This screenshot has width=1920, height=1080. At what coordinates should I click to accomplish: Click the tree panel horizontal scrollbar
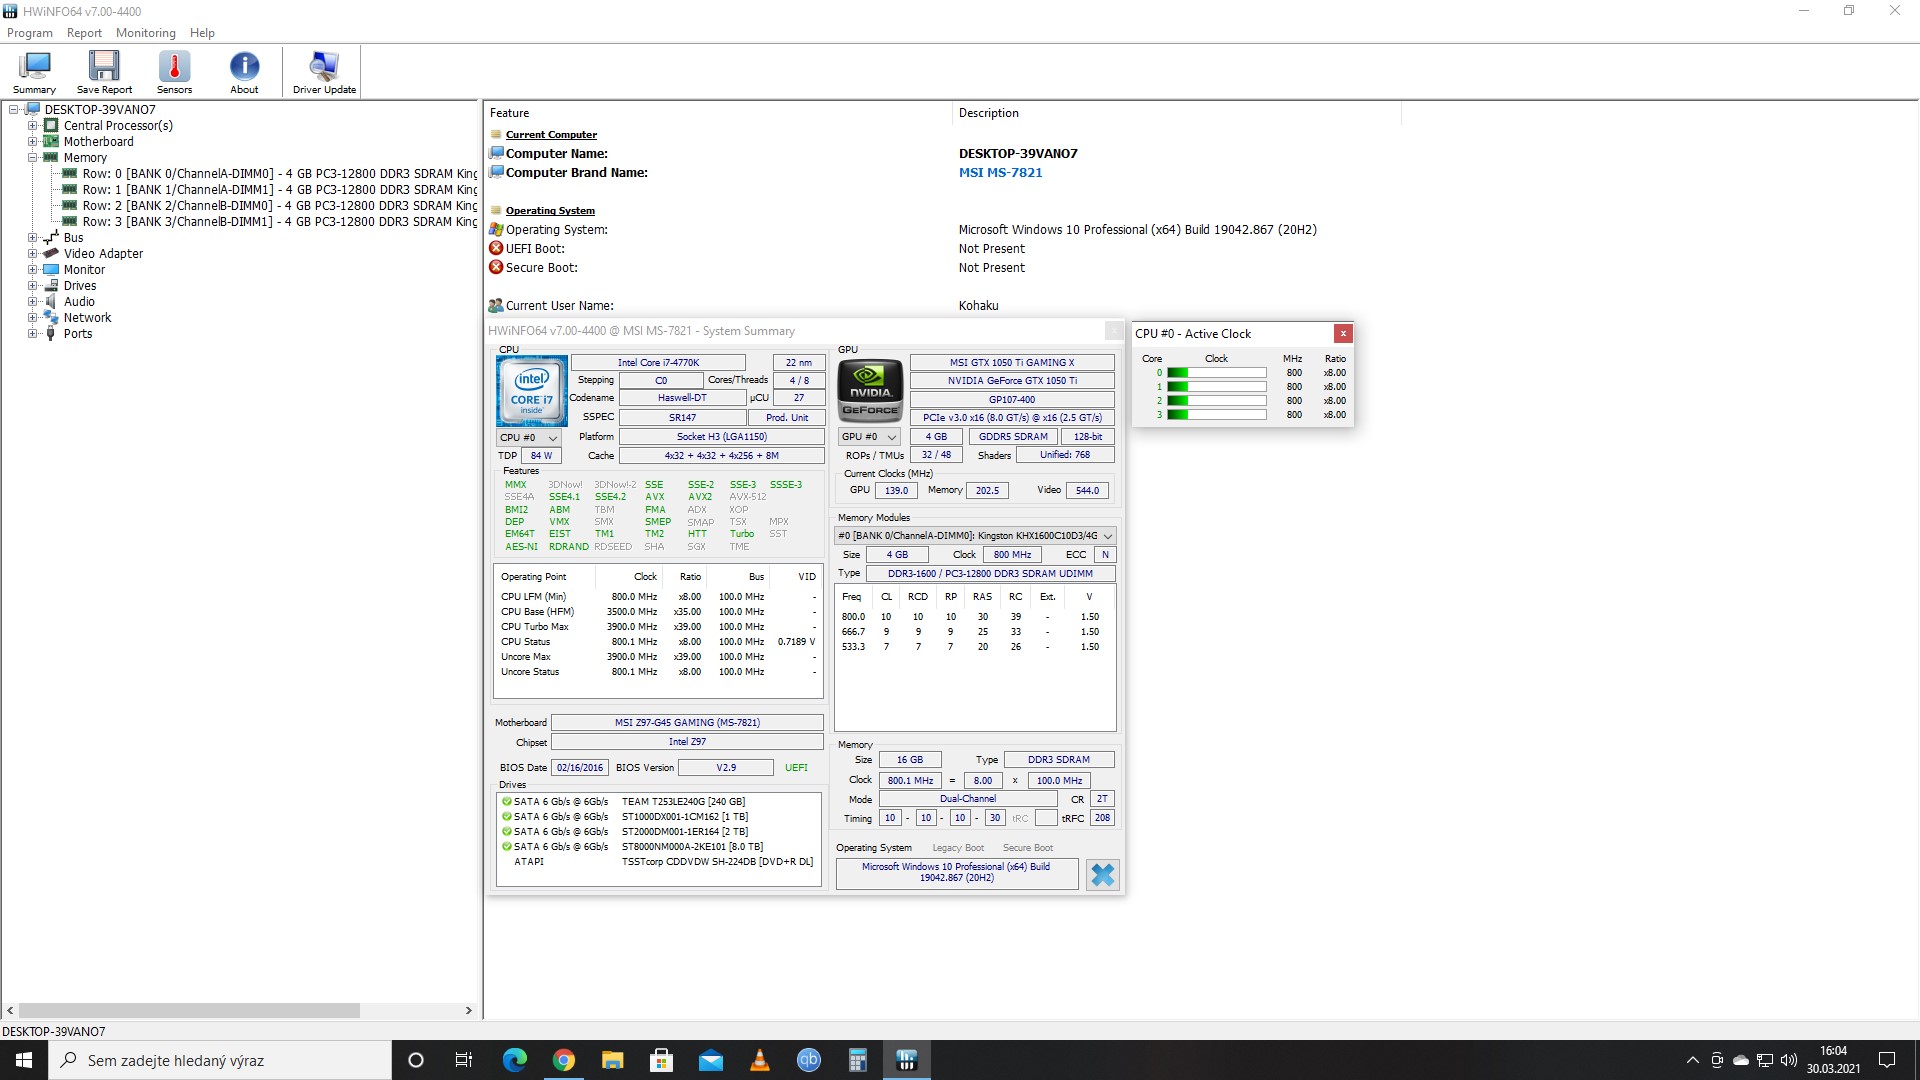[190, 1011]
